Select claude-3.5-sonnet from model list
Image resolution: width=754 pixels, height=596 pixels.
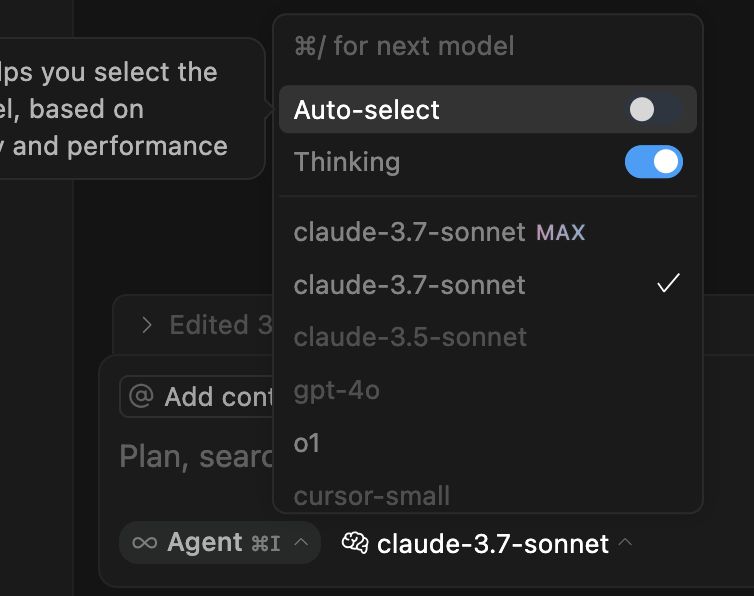pyautogui.click(x=488, y=337)
